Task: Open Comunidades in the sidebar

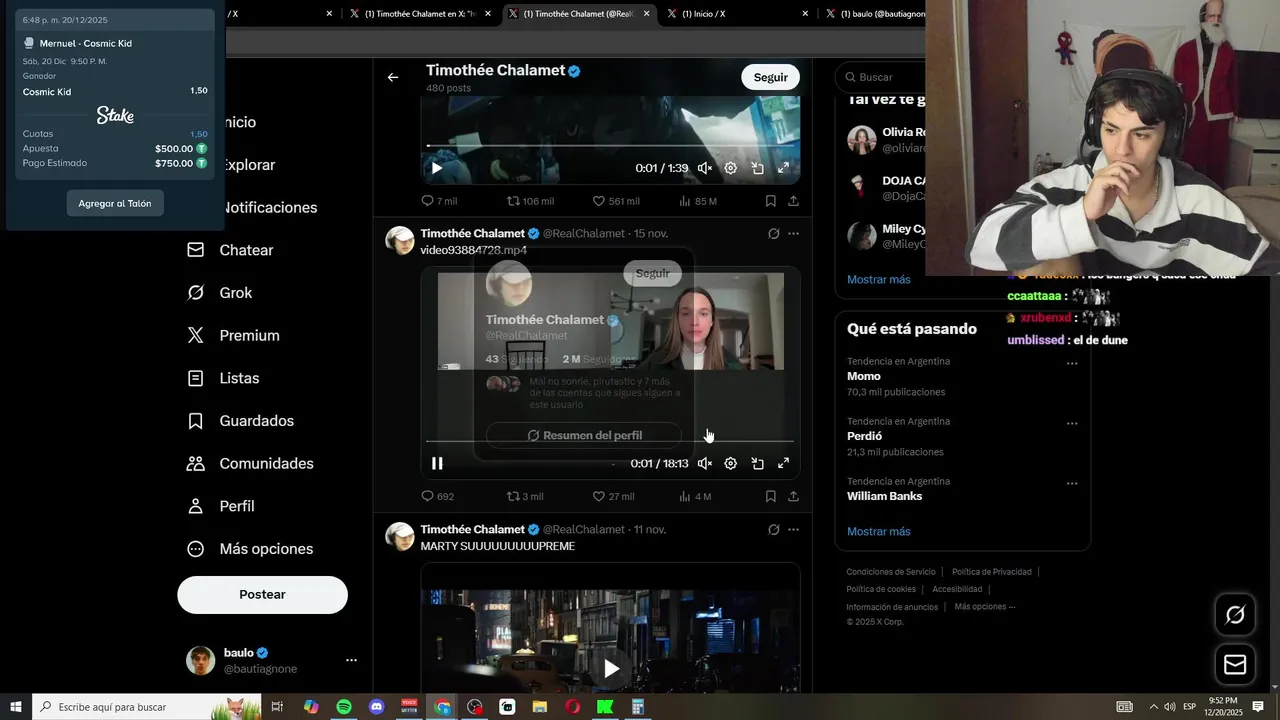Action: tap(250, 464)
